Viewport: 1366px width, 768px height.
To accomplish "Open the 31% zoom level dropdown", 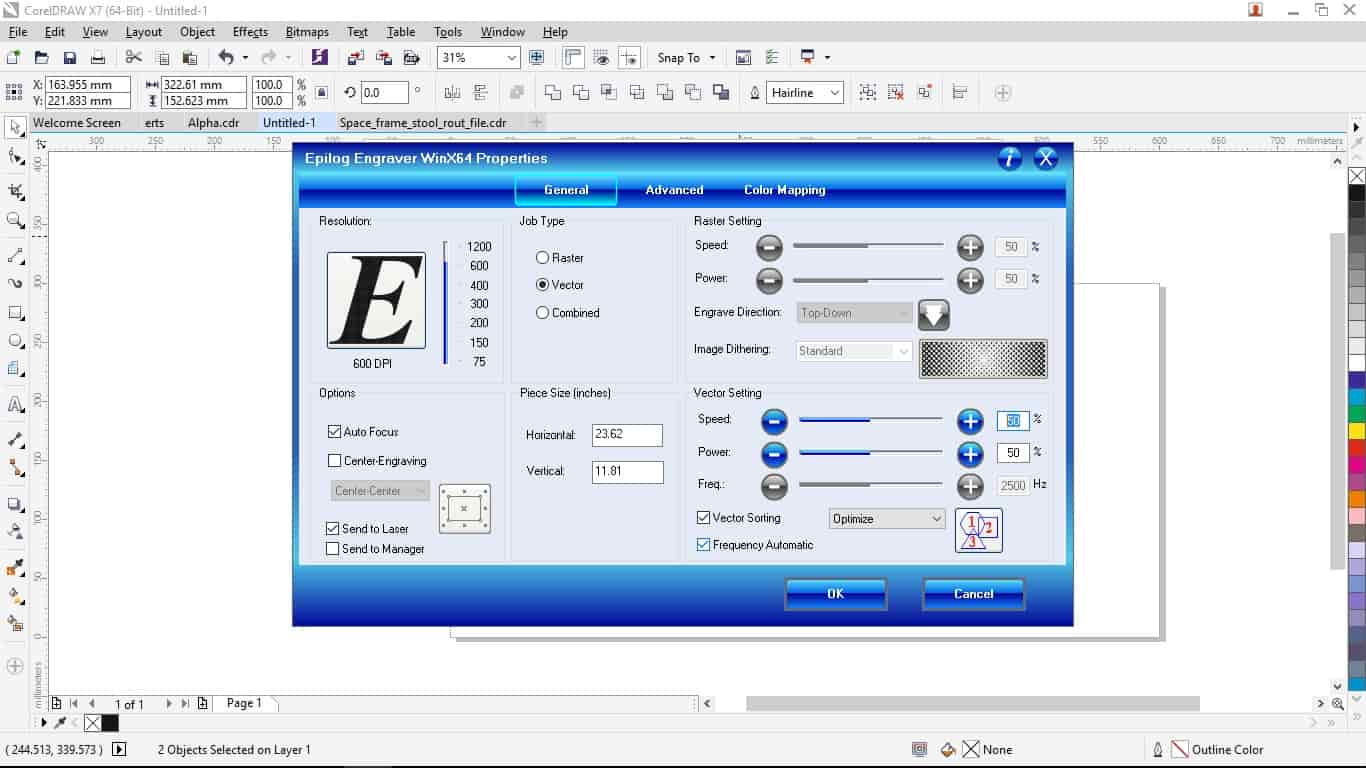I will [x=512, y=58].
